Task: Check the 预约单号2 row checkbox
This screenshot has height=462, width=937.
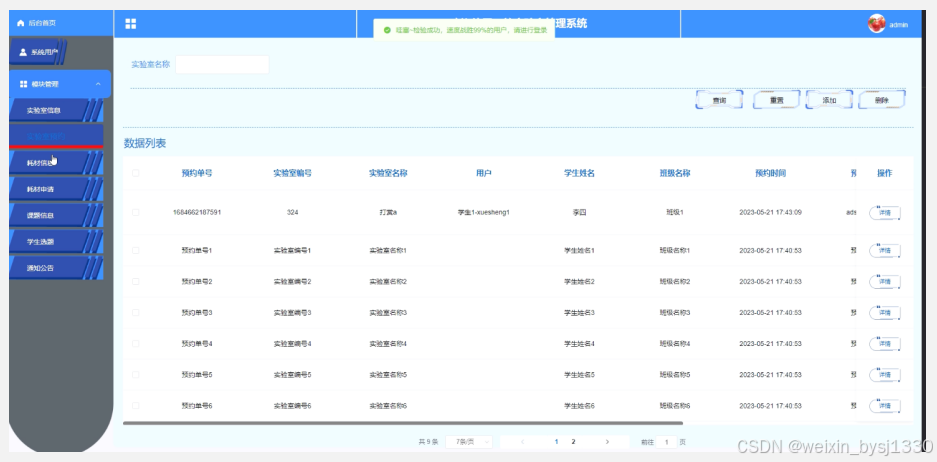Action: pos(136,282)
